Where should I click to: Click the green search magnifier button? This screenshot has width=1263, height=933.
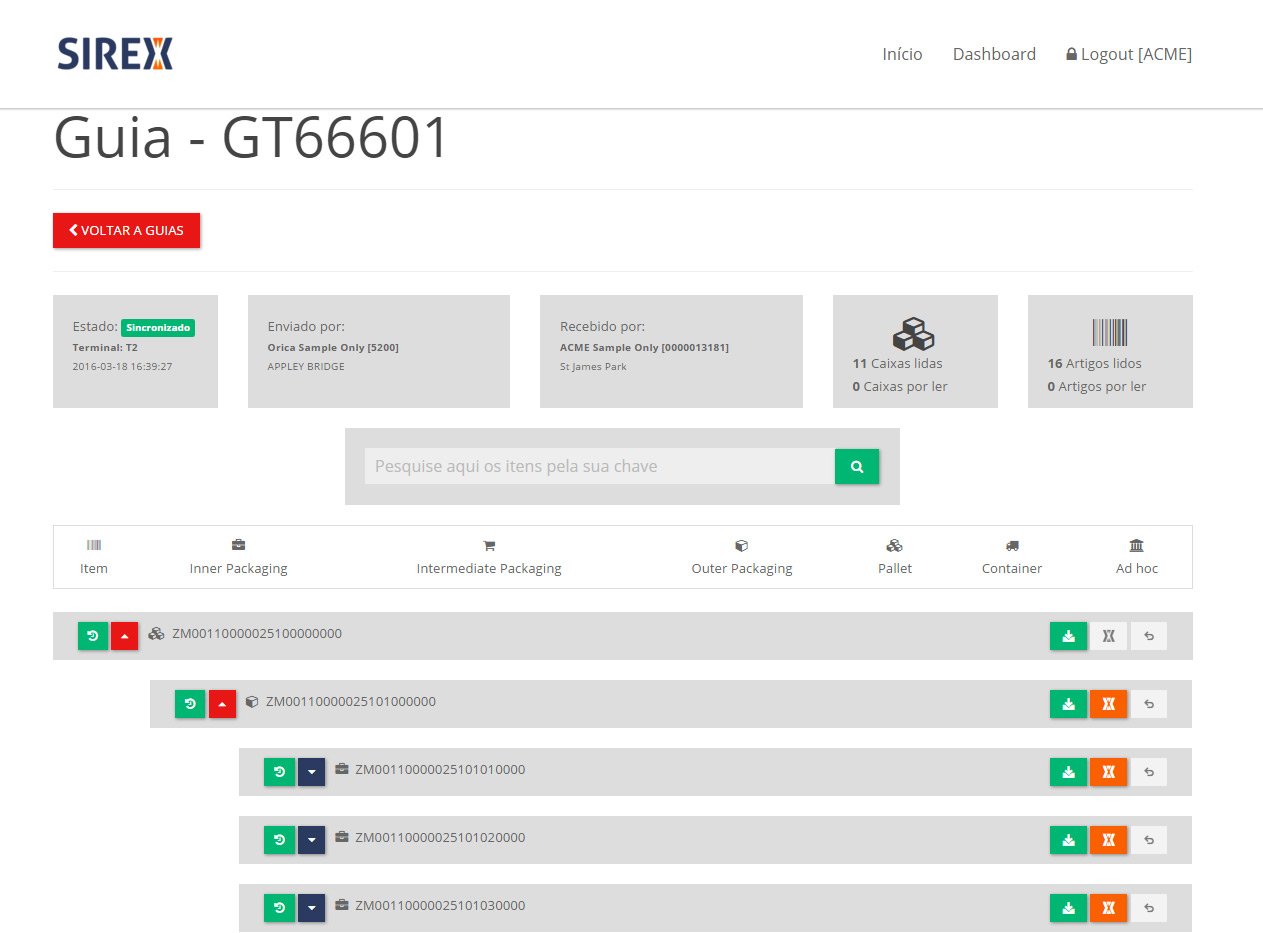(x=856, y=466)
